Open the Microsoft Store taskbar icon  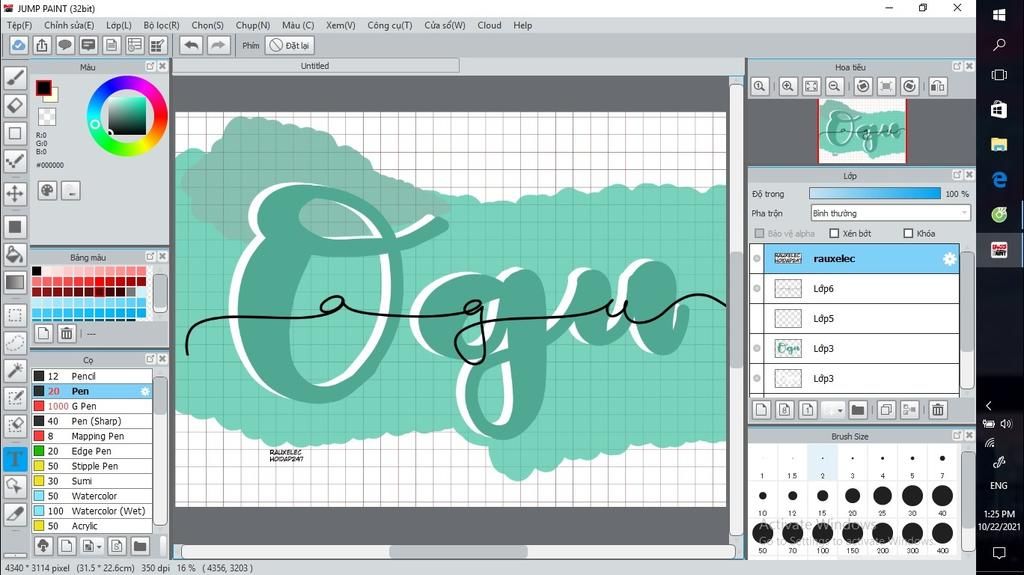click(x=999, y=110)
